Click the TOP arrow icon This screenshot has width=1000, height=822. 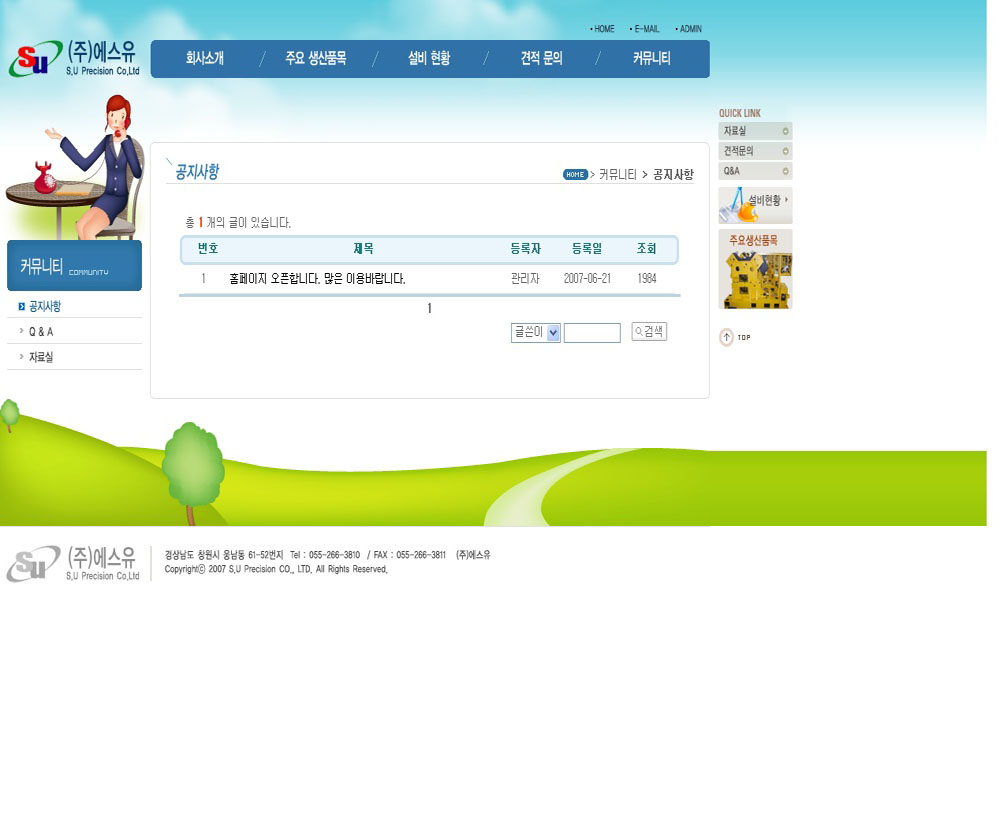[727, 338]
